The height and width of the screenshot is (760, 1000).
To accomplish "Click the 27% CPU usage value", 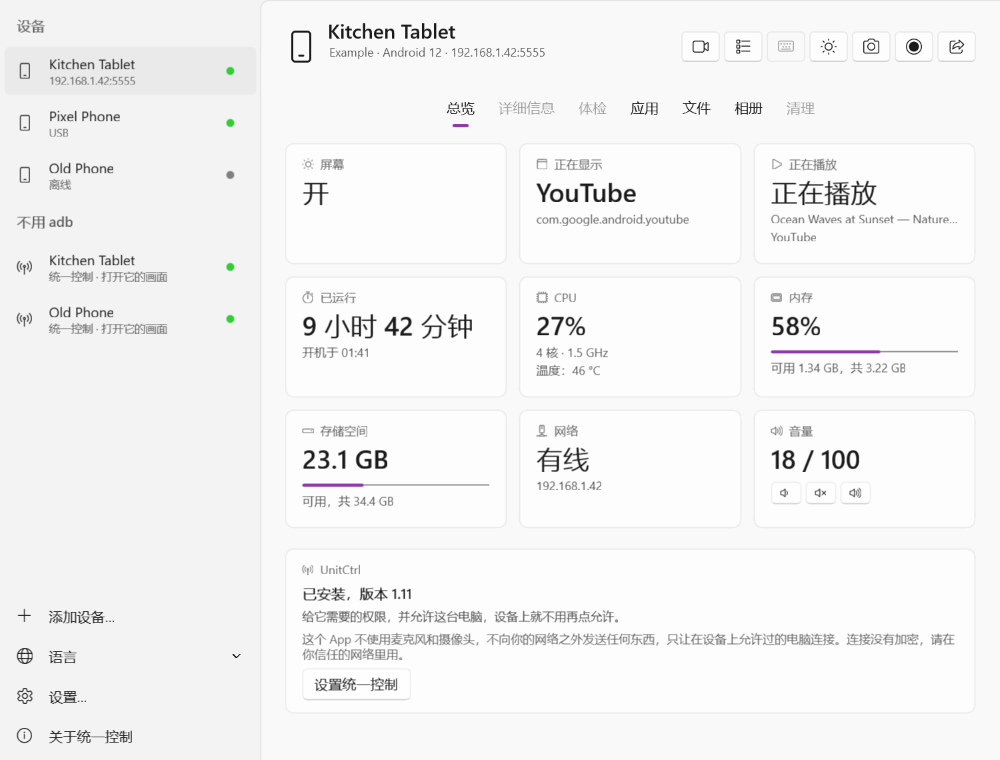I will click(x=561, y=326).
